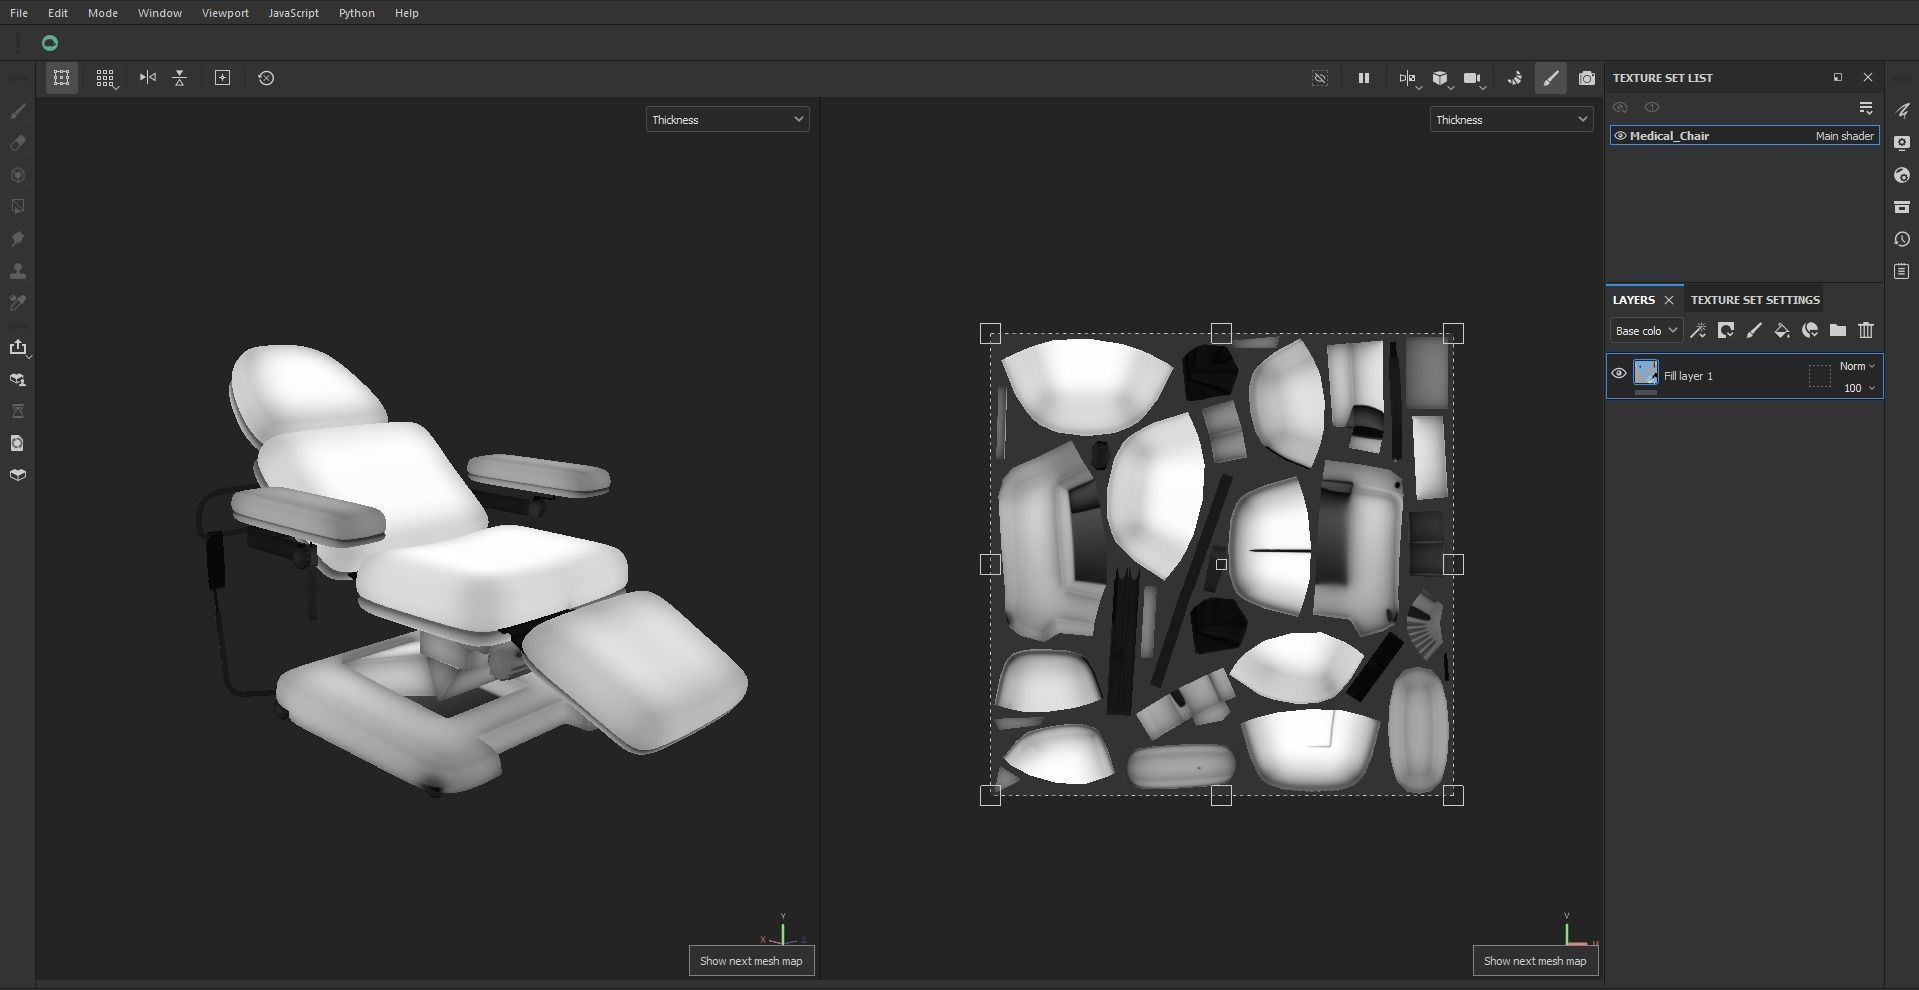This screenshot has width=1919, height=990.
Task: Open the symmetry settings dropdown
Action: 1409,78
